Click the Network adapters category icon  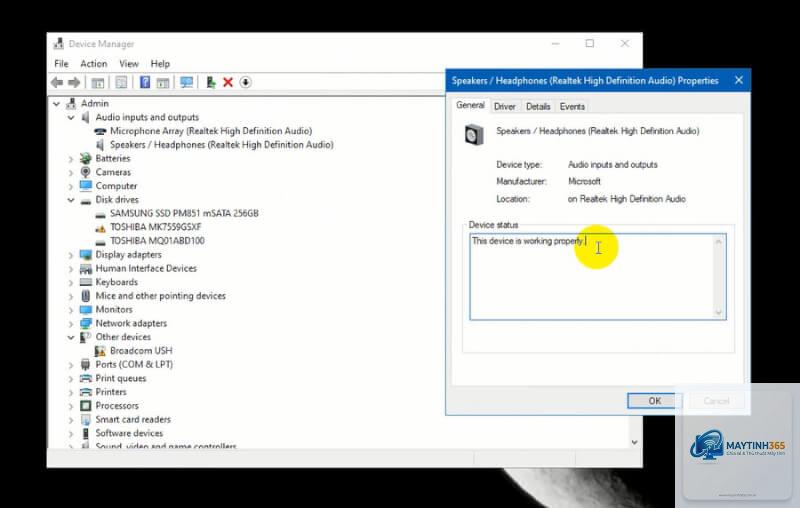point(86,323)
